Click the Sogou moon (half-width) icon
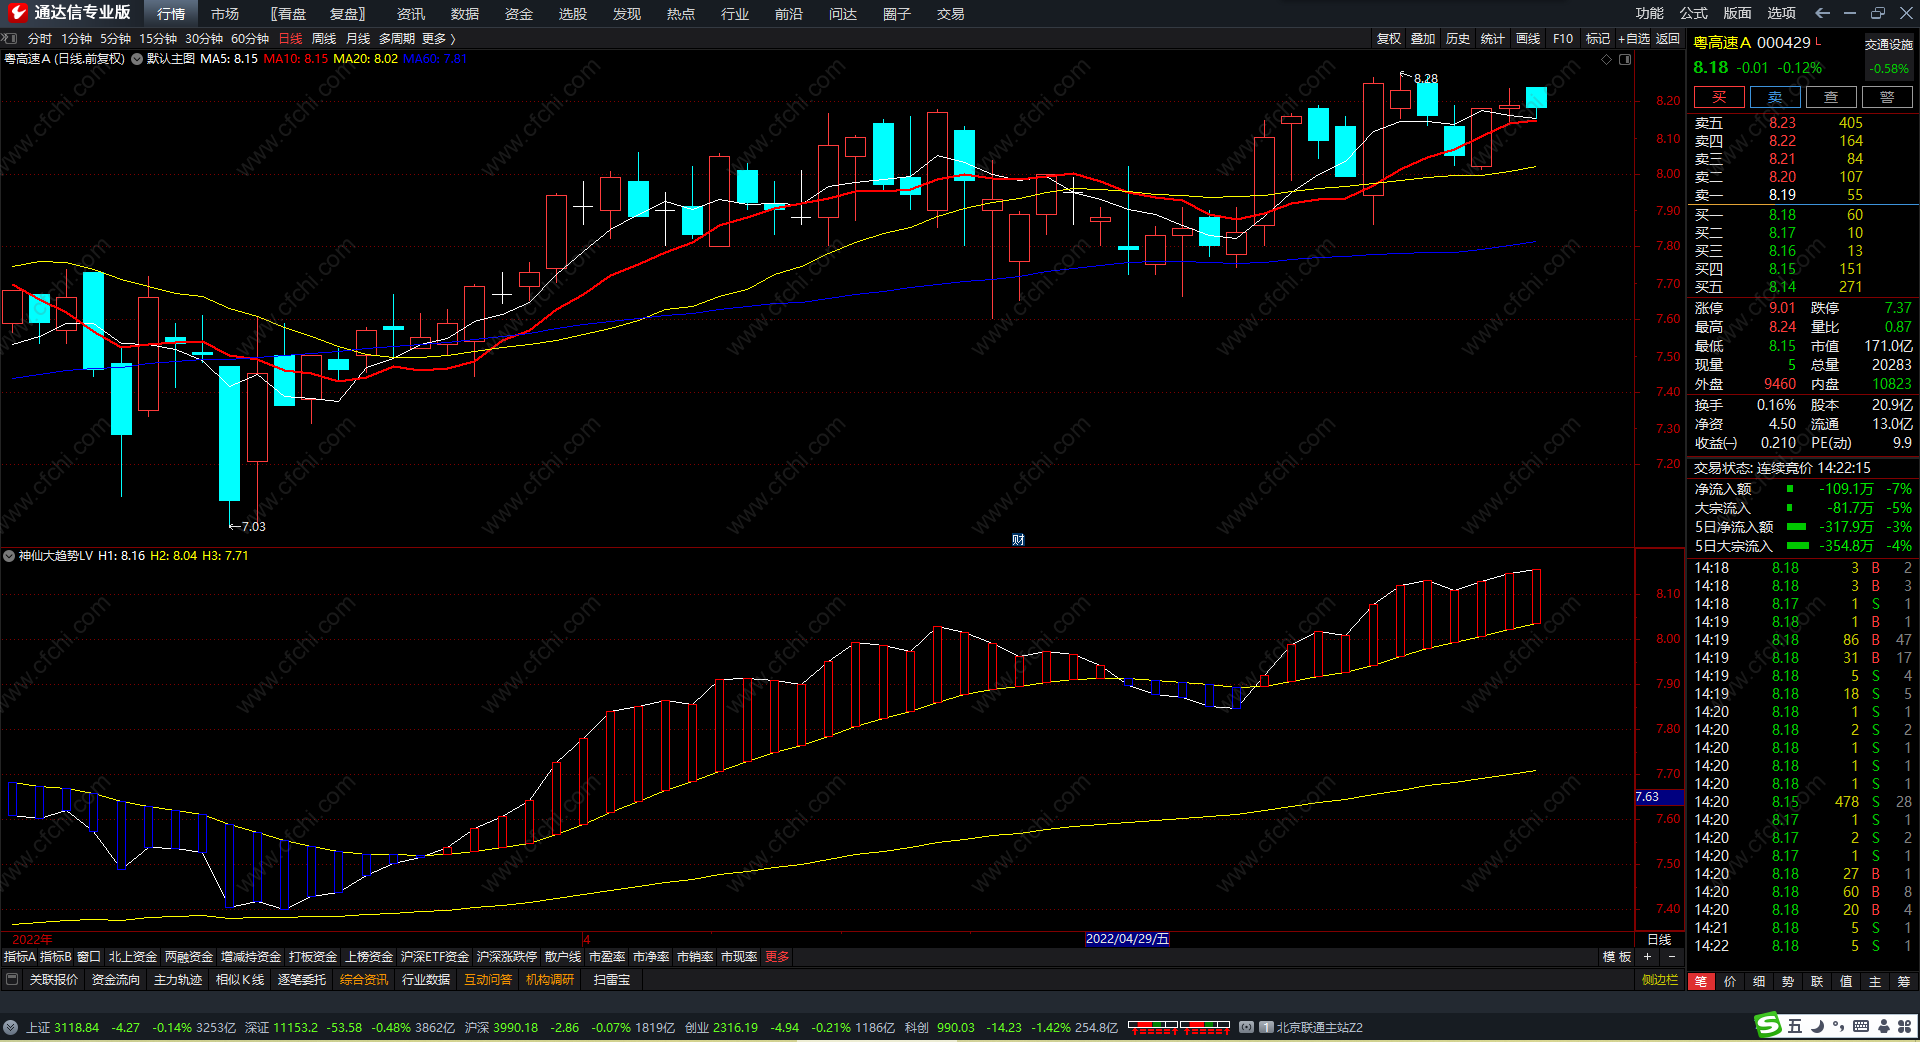Screen dimensions: 1920x1042 [x=1817, y=1026]
